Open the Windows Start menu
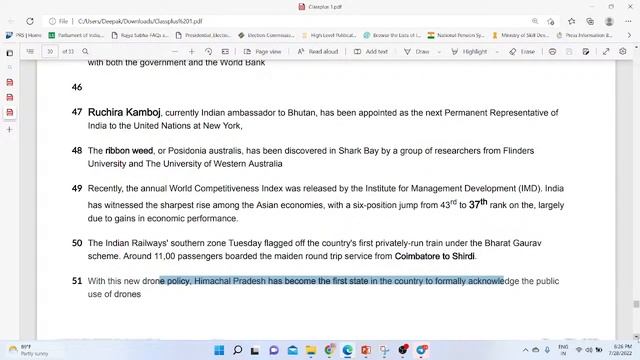 click(219, 350)
